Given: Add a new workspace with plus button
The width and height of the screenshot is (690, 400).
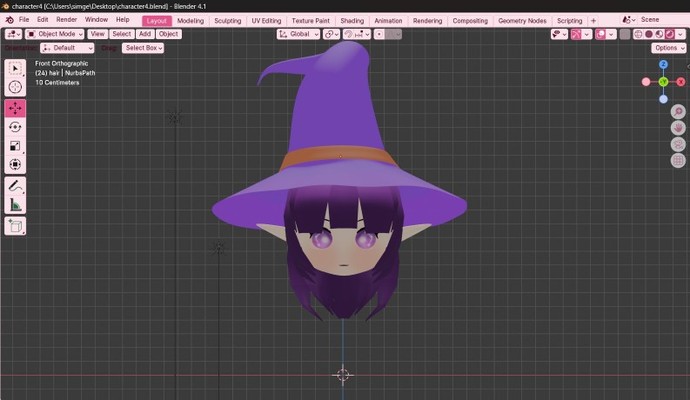Looking at the screenshot, I should pyautogui.click(x=593, y=21).
